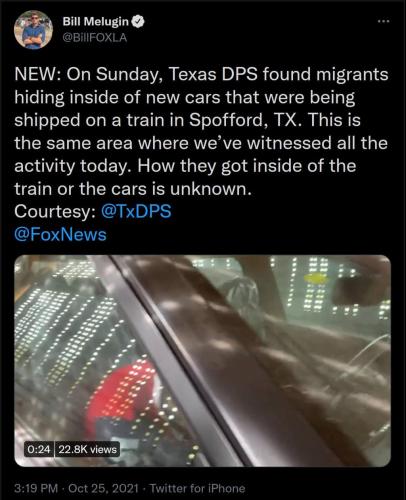The height and width of the screenshot is (500, 406).
Task: Open the 3:19 PM timestamp link
Action: point(36,488)
